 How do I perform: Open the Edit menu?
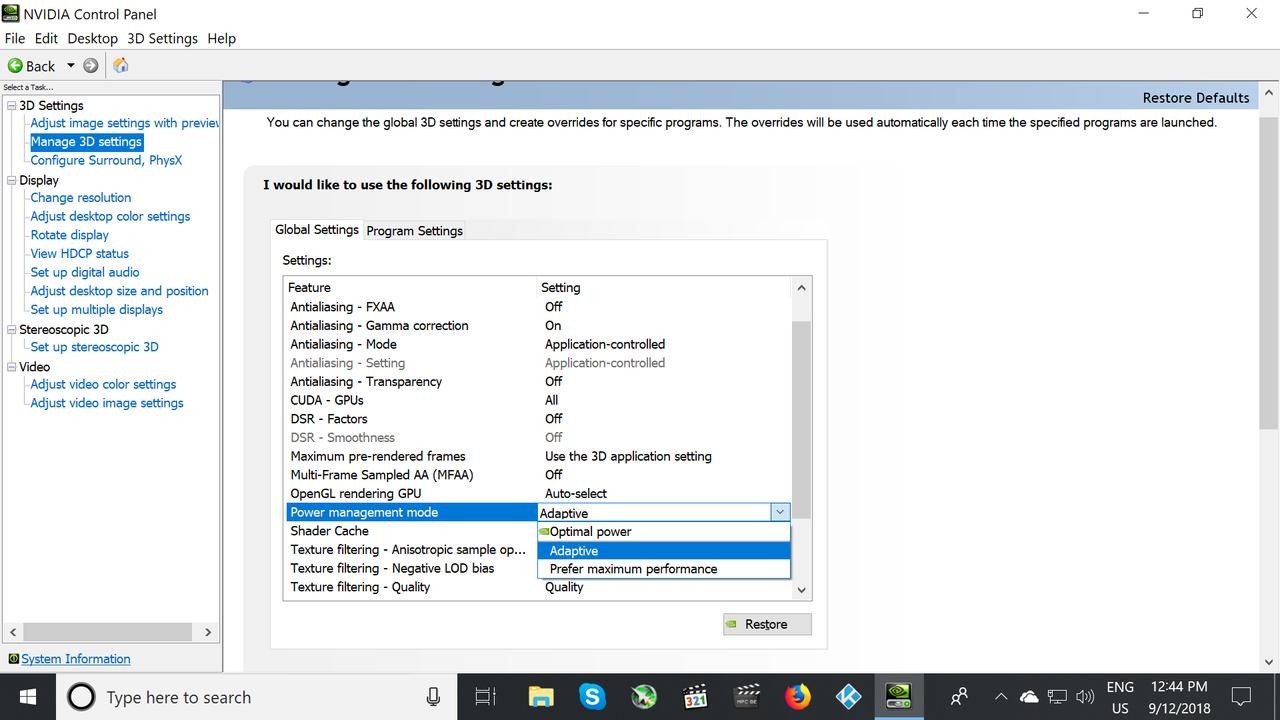(46, 38)
